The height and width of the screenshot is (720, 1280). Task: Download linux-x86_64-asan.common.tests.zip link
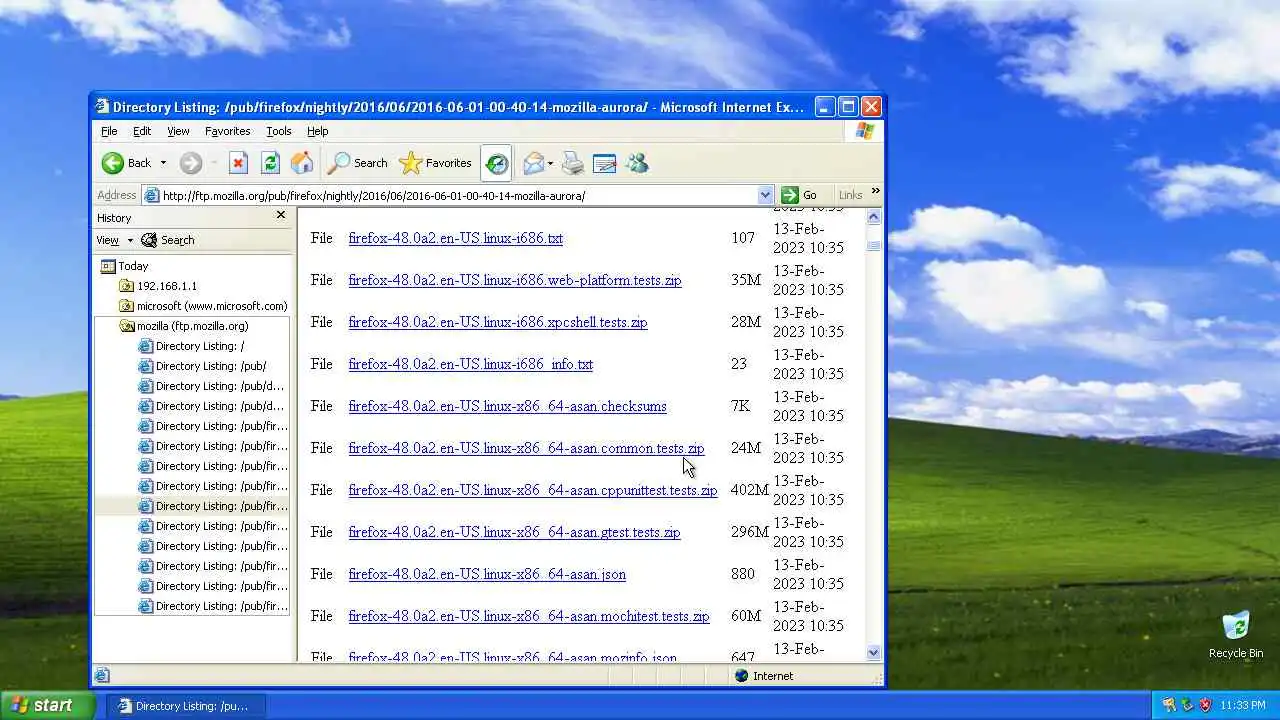tap(526, 448)
